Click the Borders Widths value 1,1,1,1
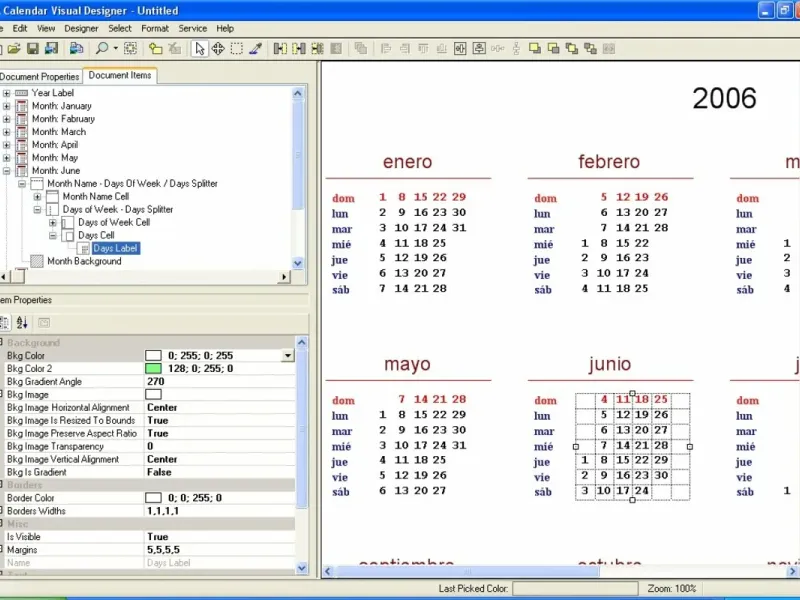The image size is (800, 600). click(x=163, y=511)
